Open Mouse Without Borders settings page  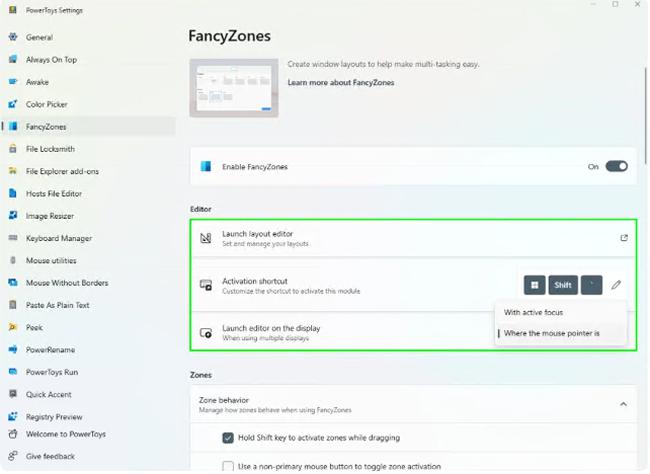[67, 283]
